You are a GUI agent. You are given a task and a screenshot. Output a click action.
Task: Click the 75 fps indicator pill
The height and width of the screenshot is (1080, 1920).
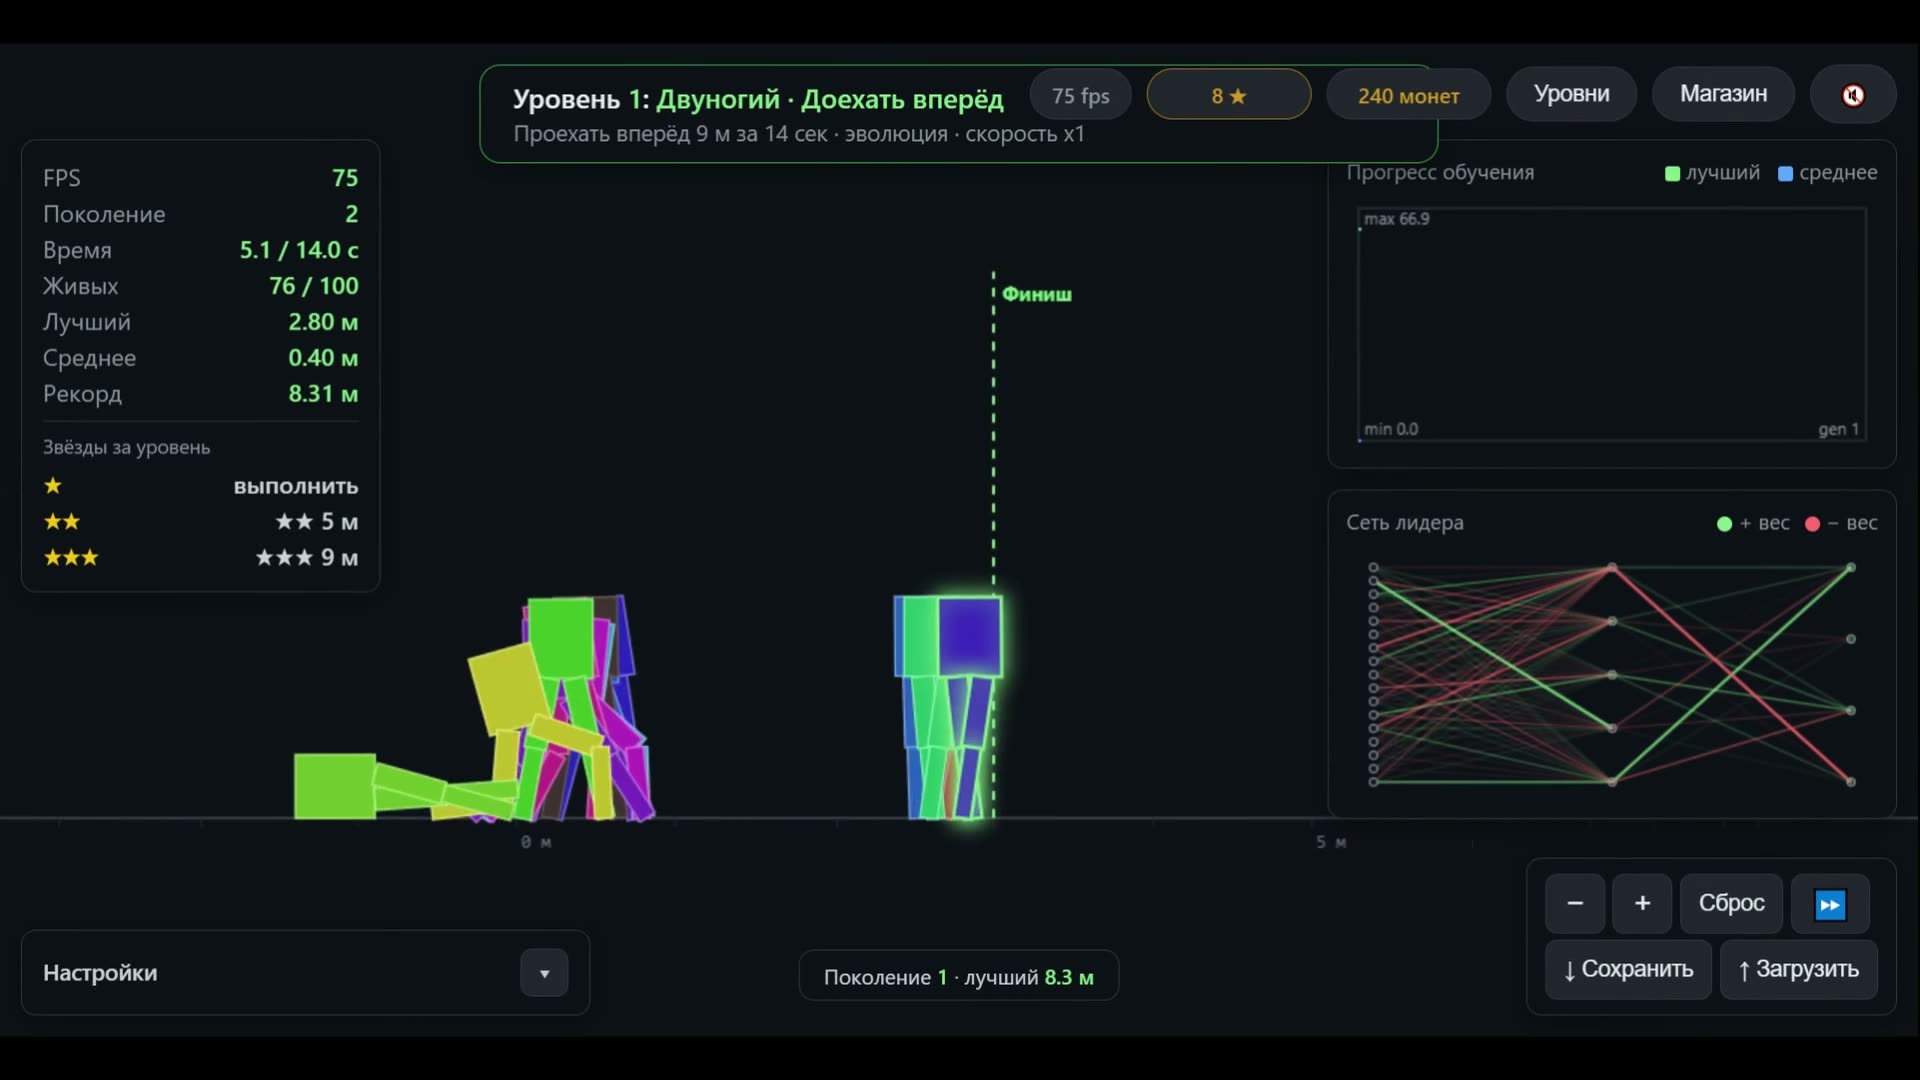1080,96
